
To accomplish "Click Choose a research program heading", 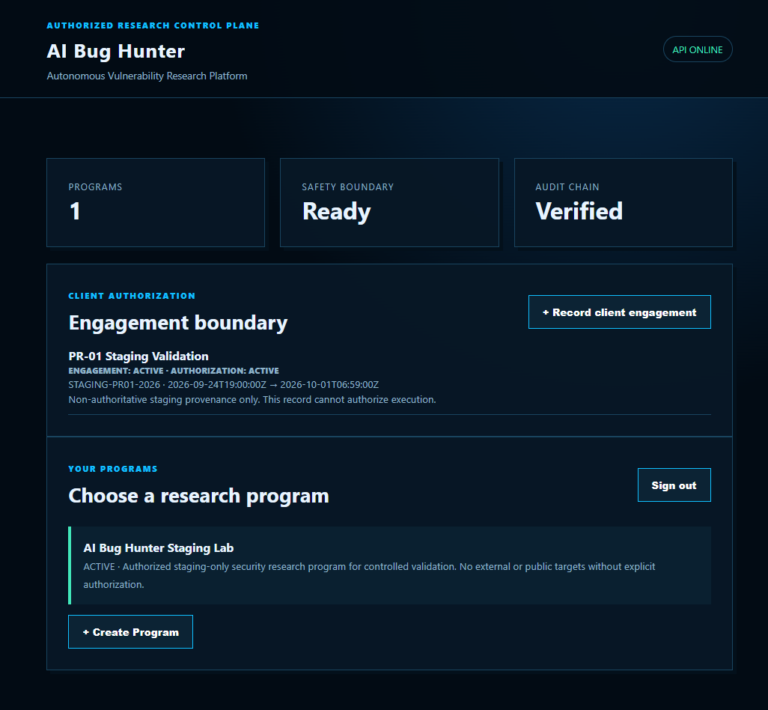I will pos(198,496).
